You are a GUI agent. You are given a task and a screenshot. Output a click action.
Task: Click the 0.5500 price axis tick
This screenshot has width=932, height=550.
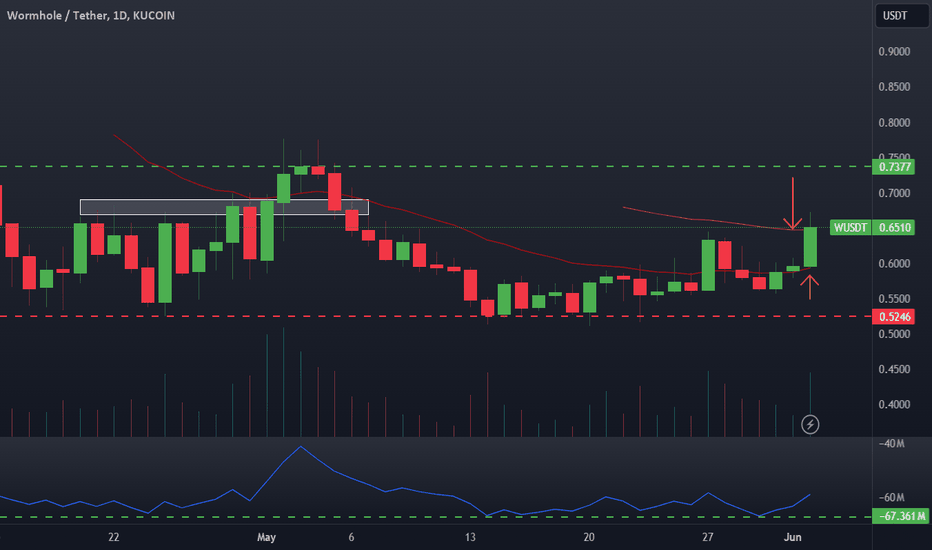pos(894,298)
